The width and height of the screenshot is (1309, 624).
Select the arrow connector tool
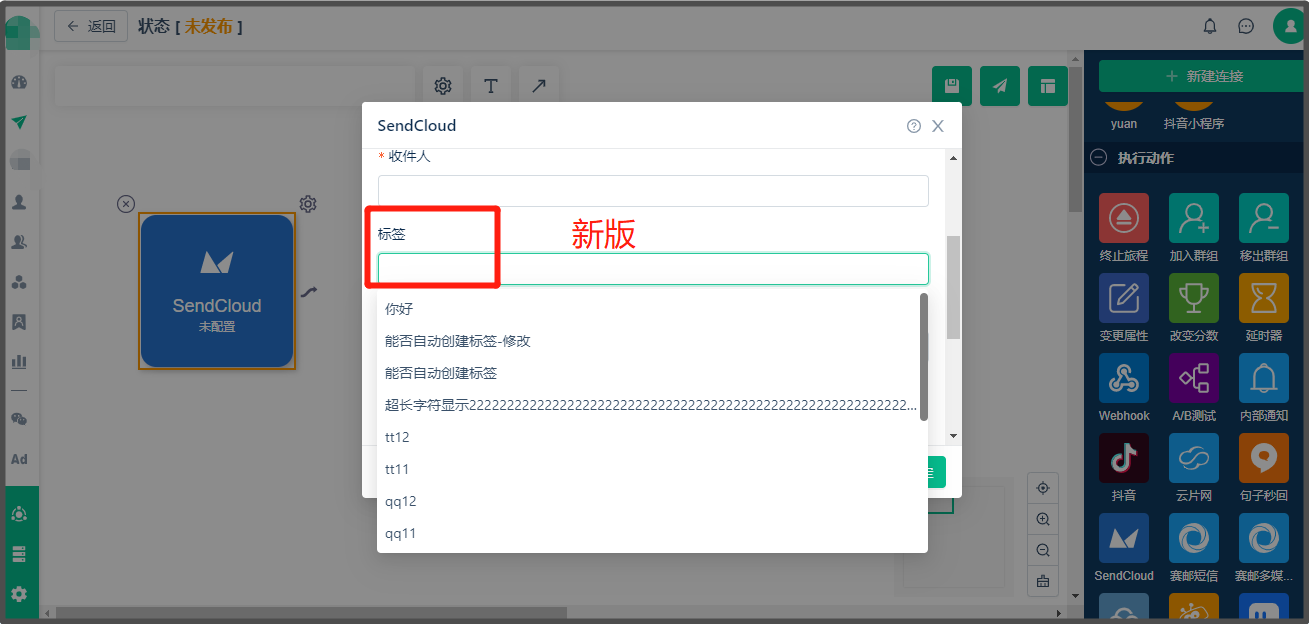tap(539, 86)
